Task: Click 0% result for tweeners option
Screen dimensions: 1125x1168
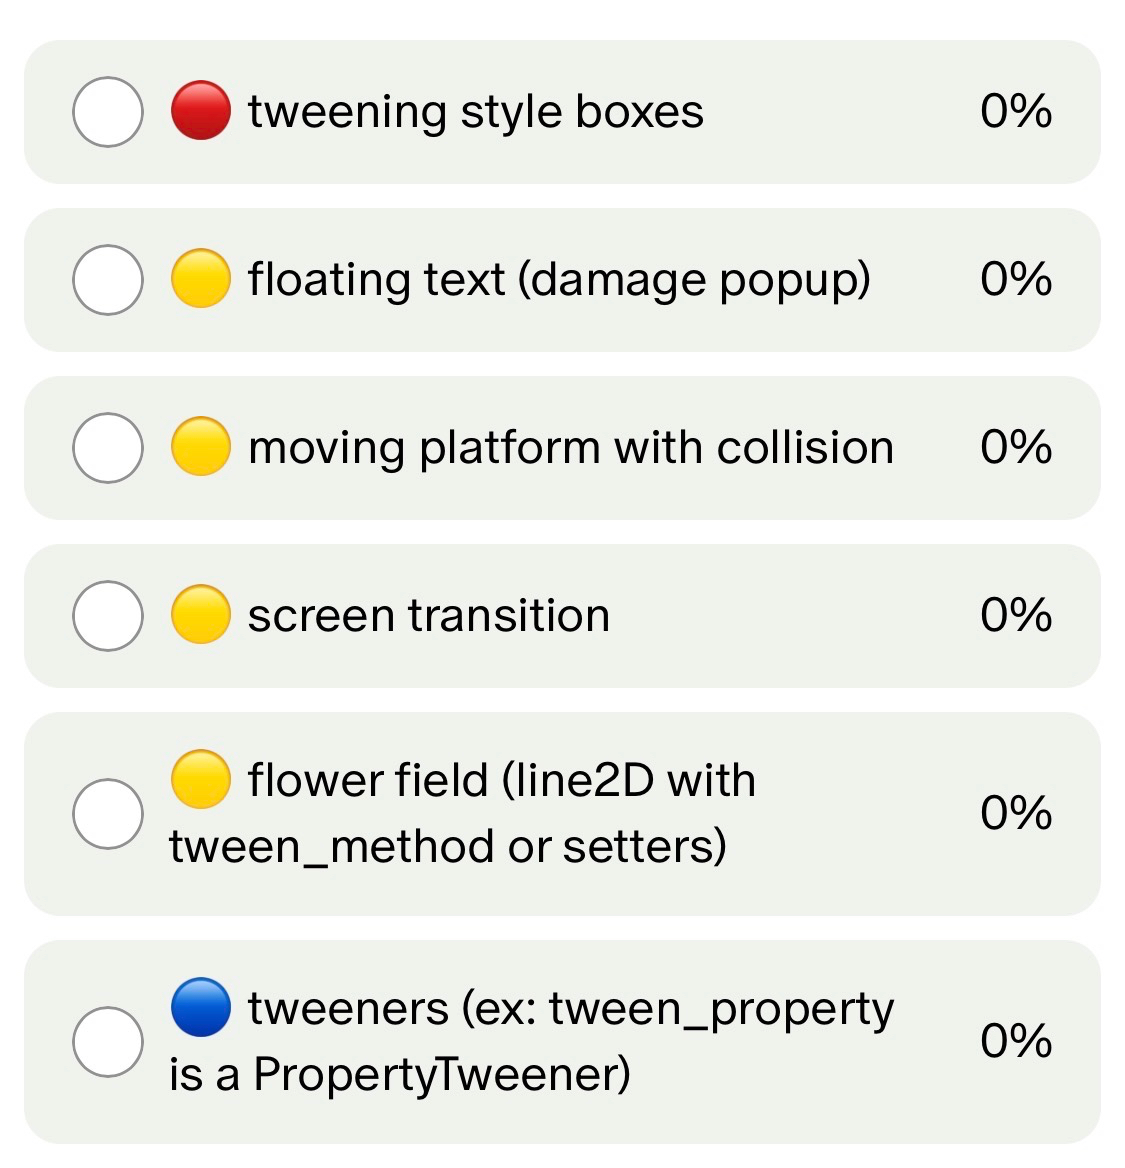Action: pos(1016,1042)
